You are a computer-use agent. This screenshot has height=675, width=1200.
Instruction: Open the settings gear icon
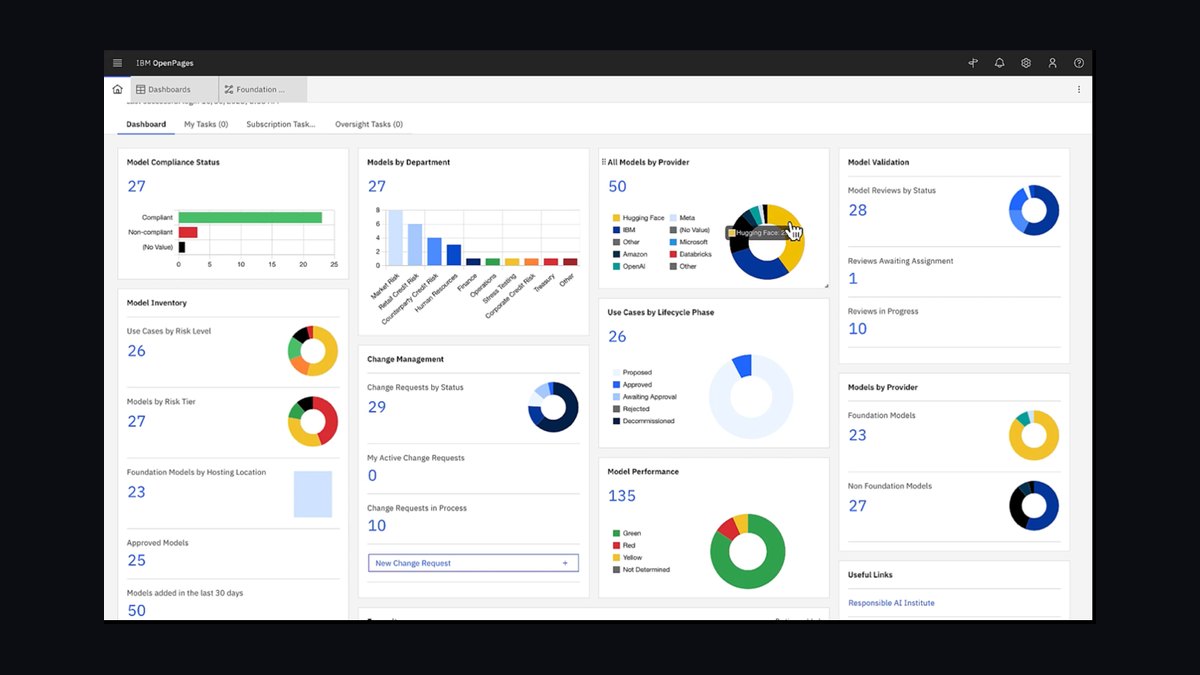[x=1026, y=63]
